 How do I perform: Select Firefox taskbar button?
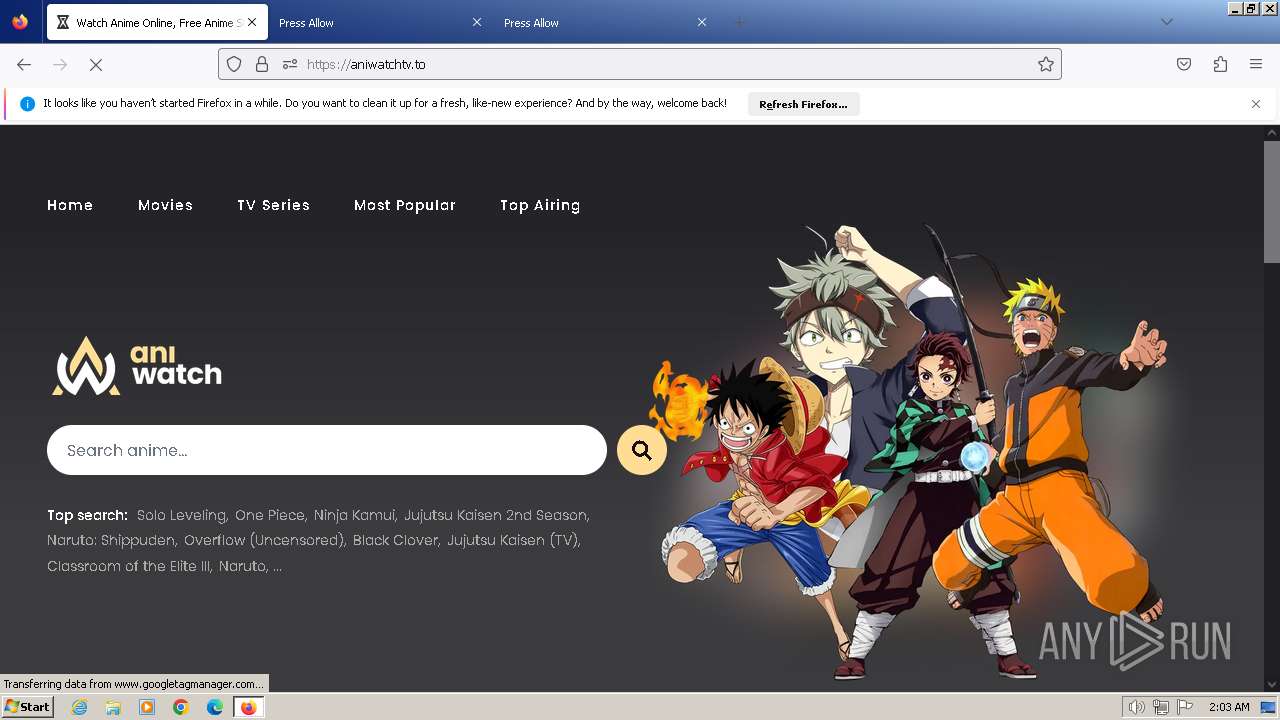249,707
